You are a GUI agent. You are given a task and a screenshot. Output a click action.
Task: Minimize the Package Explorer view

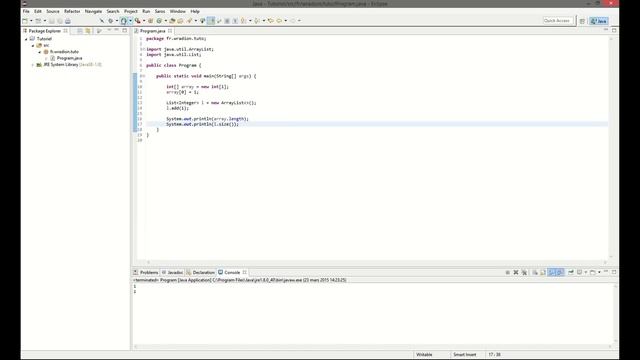(x=117, y=31)
